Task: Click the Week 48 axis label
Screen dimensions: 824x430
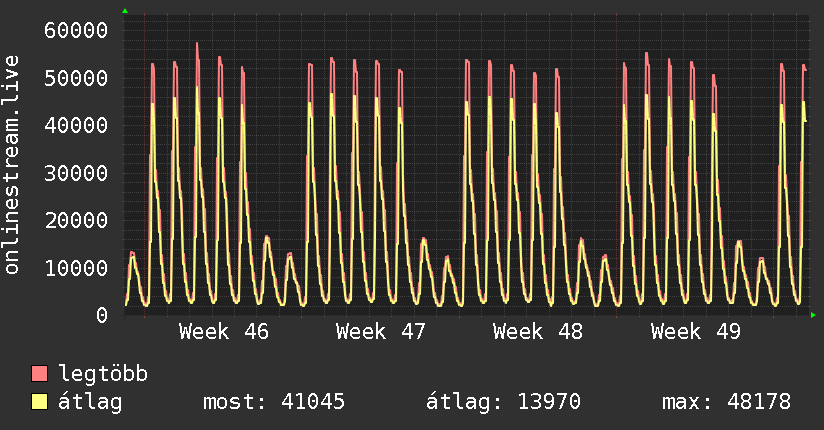Action: click(538, 332)
